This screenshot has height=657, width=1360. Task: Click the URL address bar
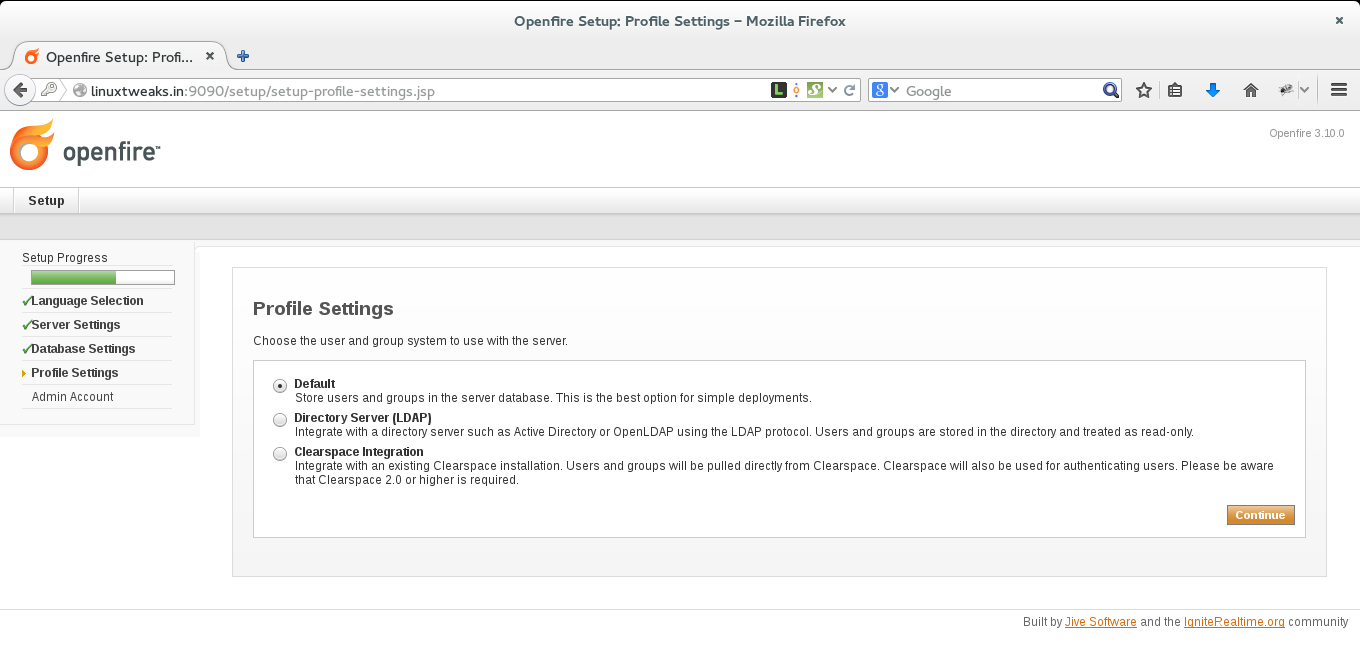428,91
